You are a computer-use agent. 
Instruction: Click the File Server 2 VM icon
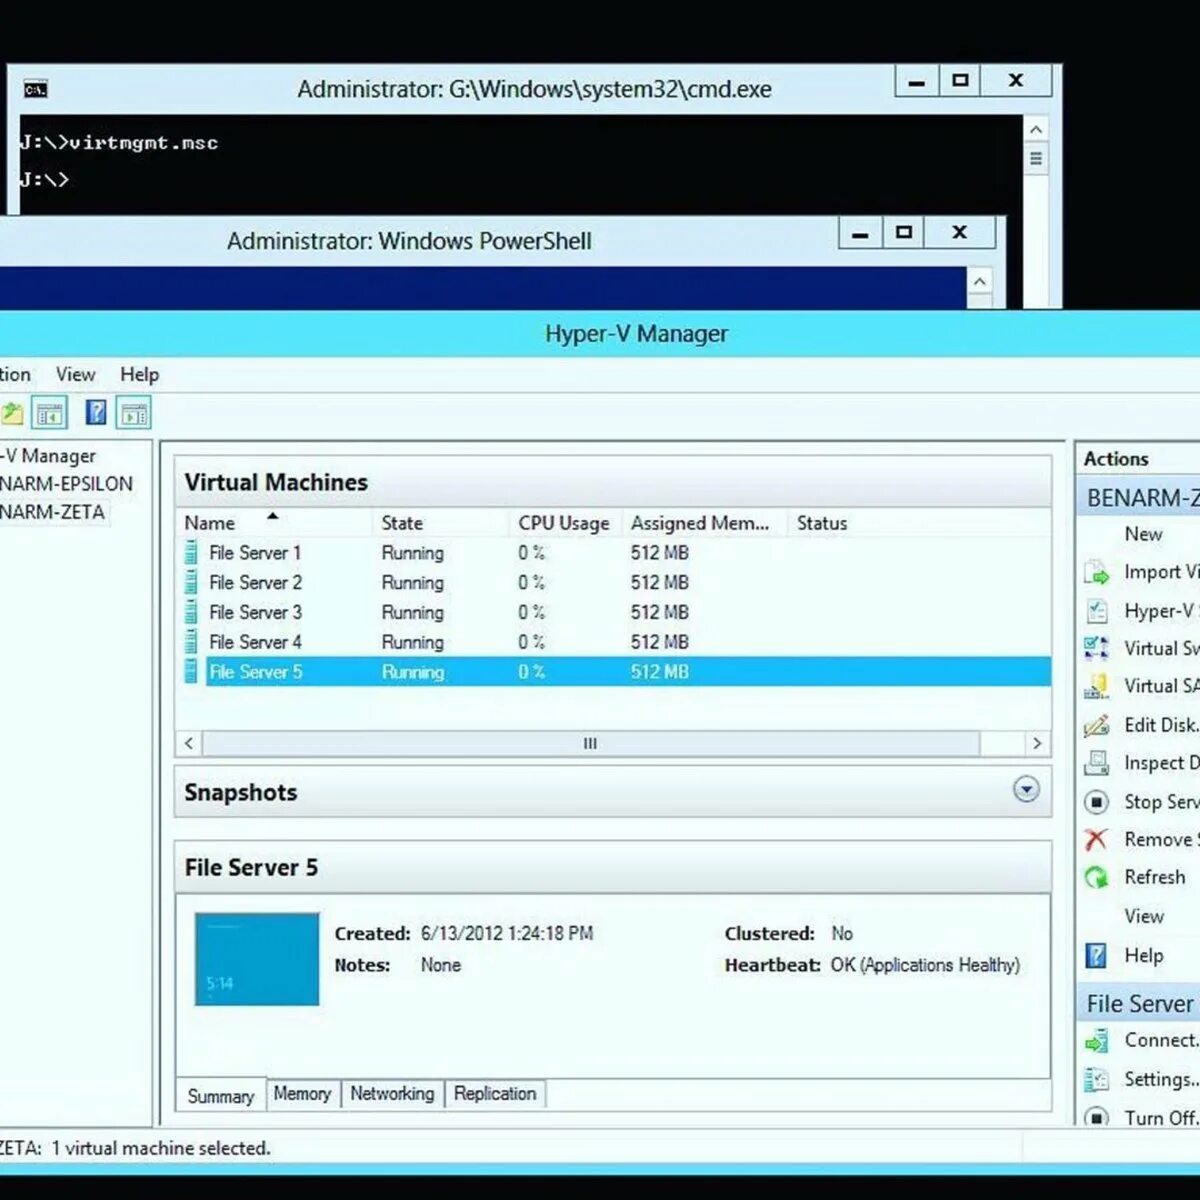coord(191,583)
